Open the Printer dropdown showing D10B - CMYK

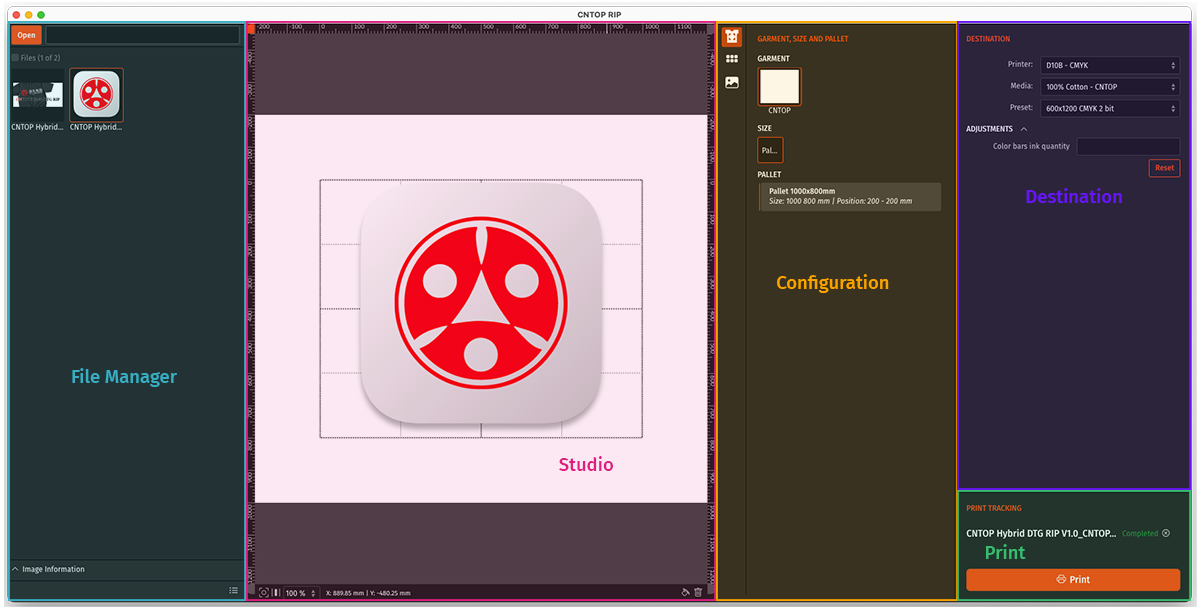(x=1110, y=66)
